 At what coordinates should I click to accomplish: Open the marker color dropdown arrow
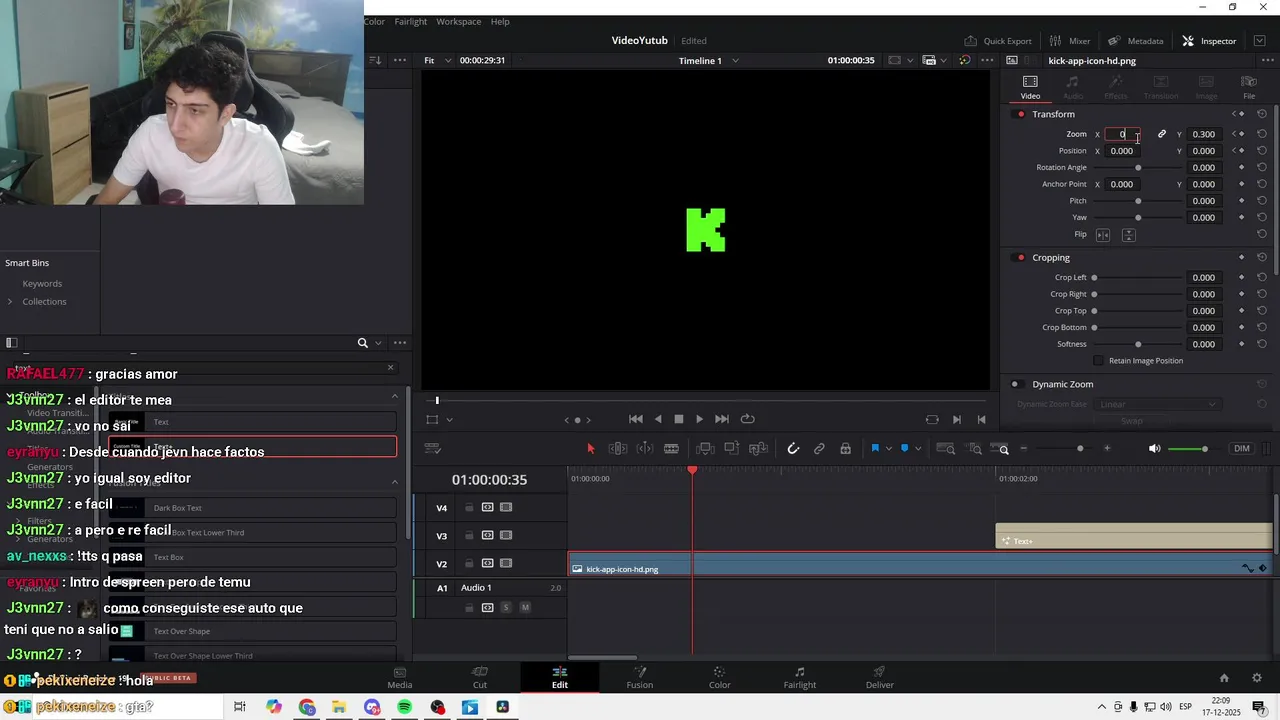click(918, 448)
